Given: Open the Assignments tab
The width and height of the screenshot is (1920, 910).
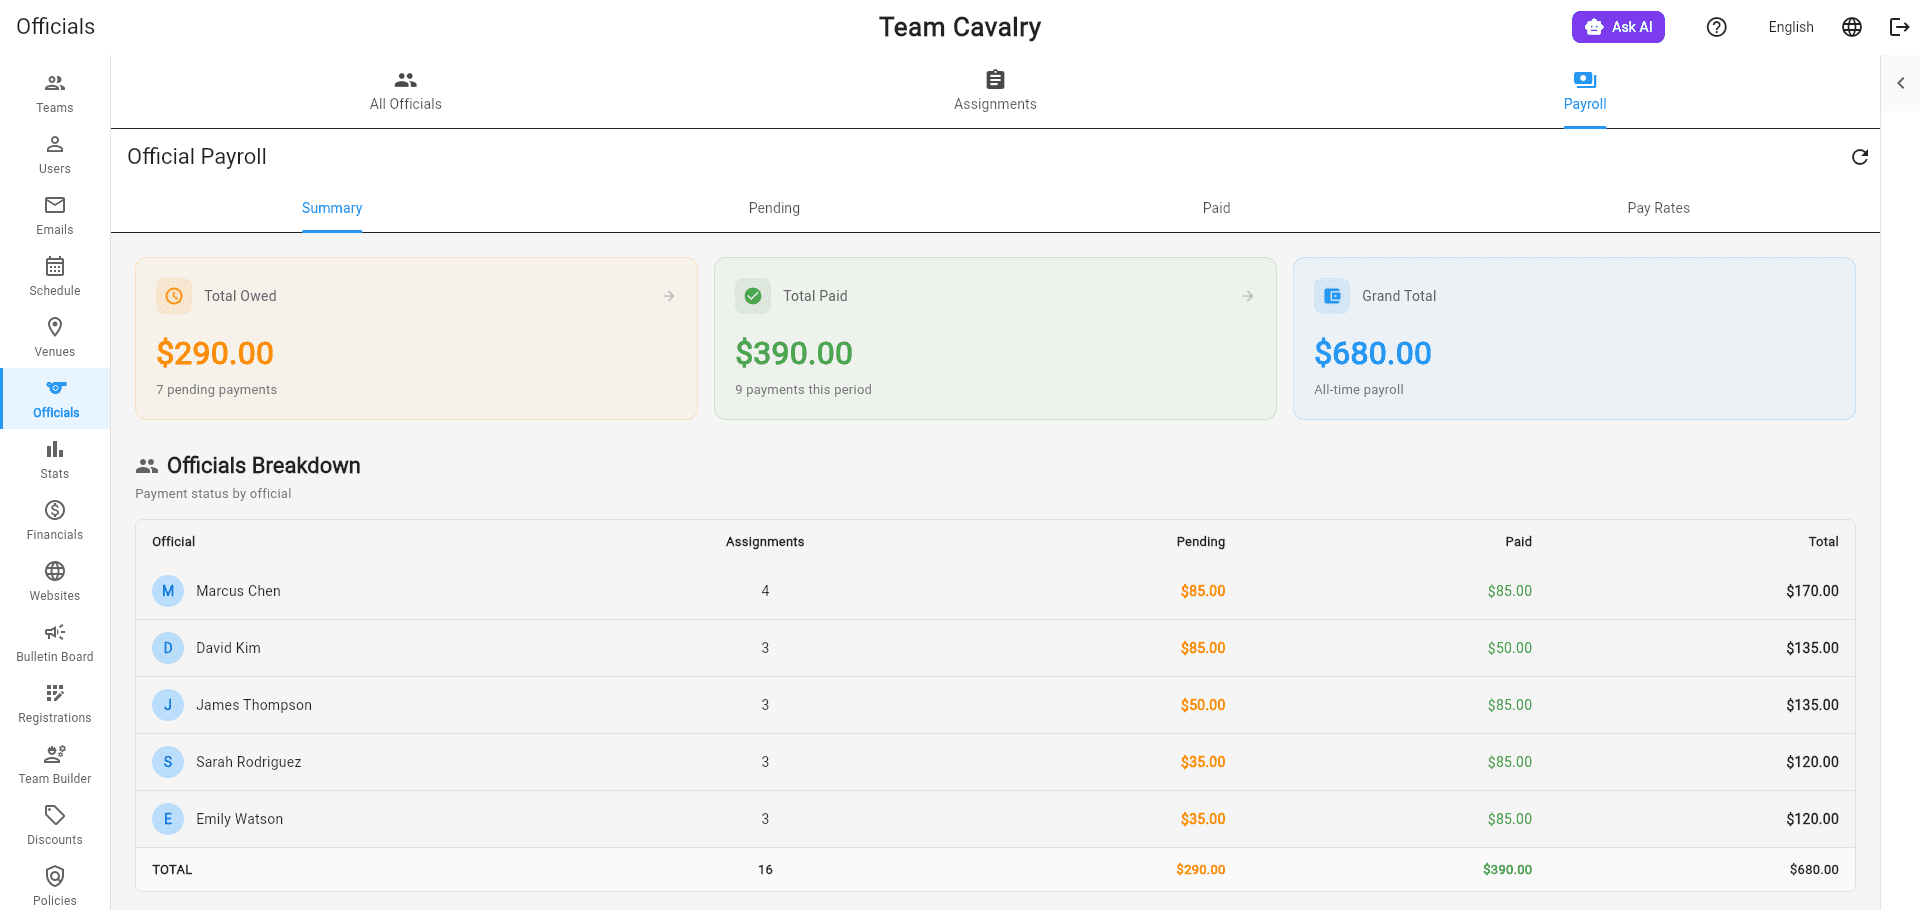Looking at the screenshot, I should tap(995, 91).
